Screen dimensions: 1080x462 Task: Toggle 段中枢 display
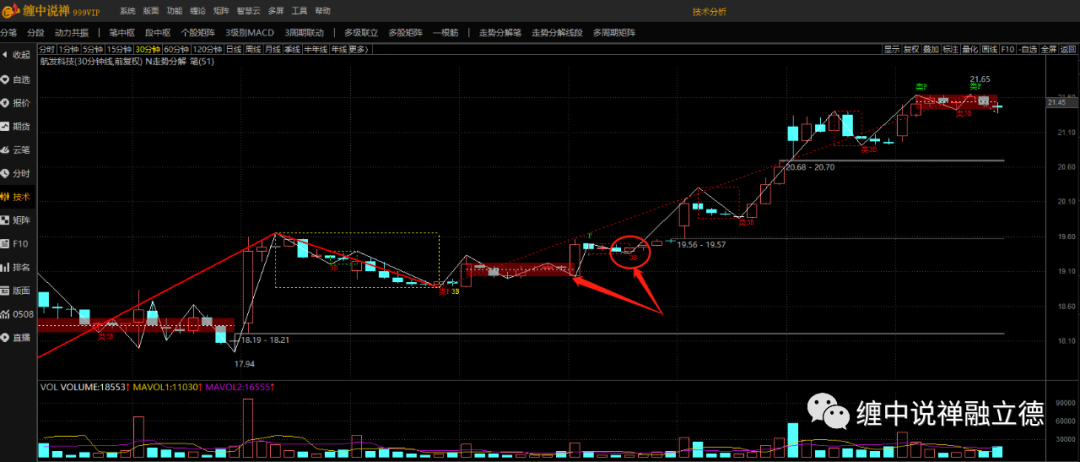158,32
